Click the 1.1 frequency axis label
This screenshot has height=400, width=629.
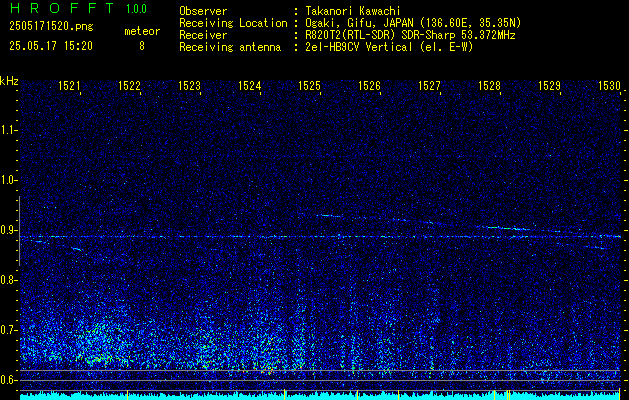coord(8,130)
